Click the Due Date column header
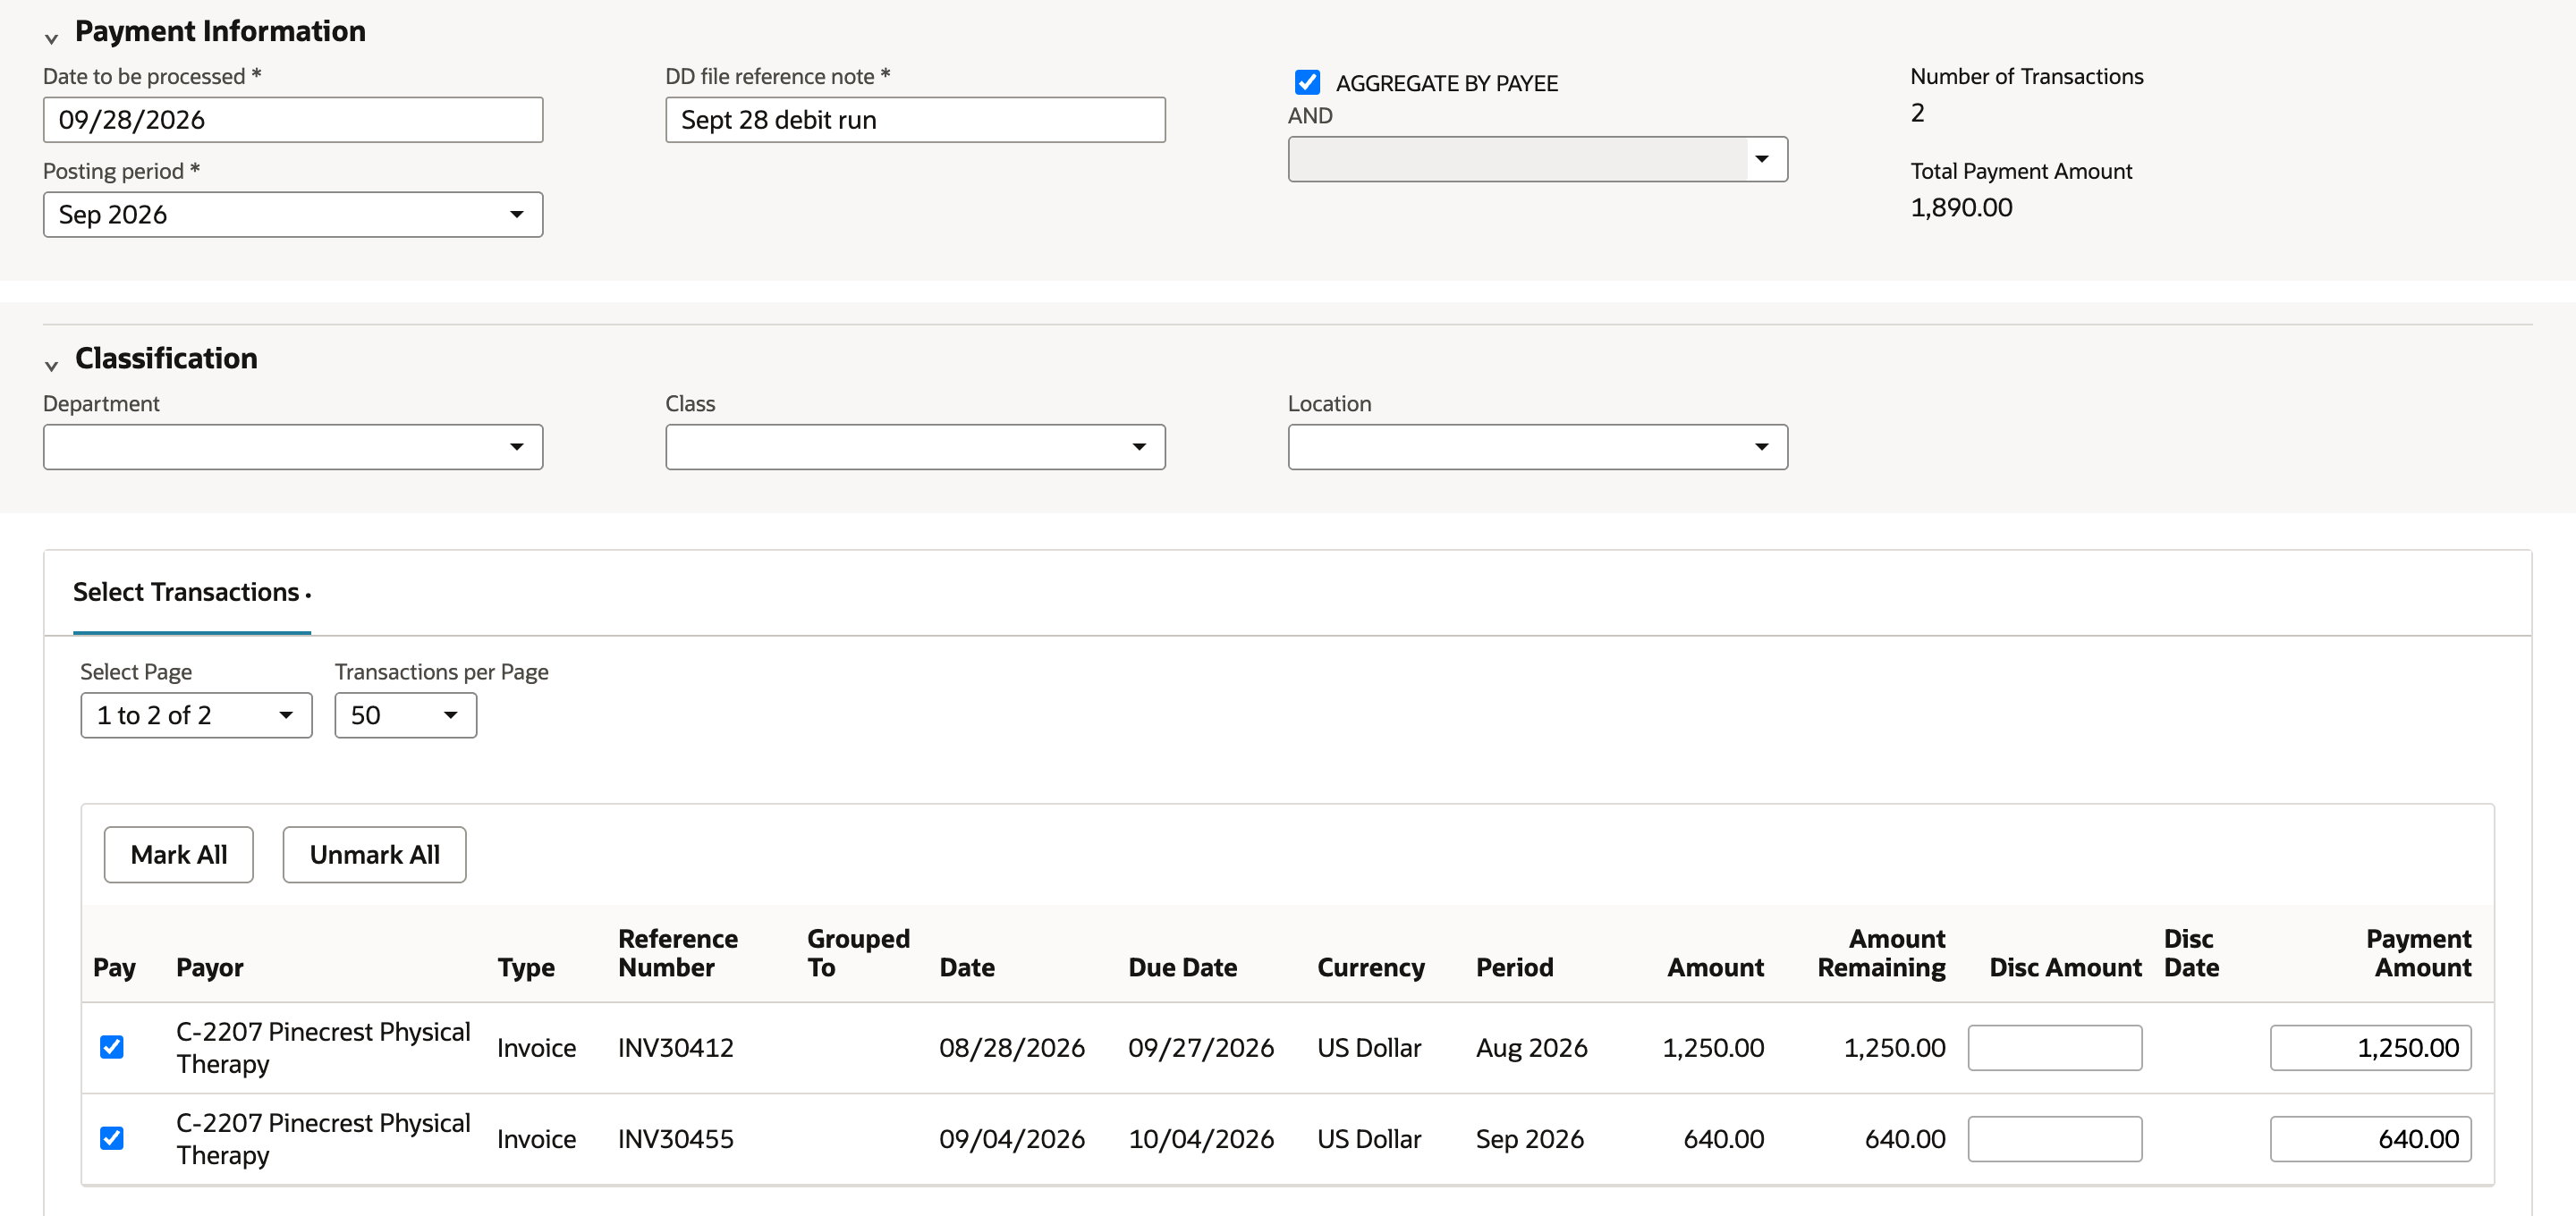Screen dimensions: 2576x1216 pos(1182,967)
